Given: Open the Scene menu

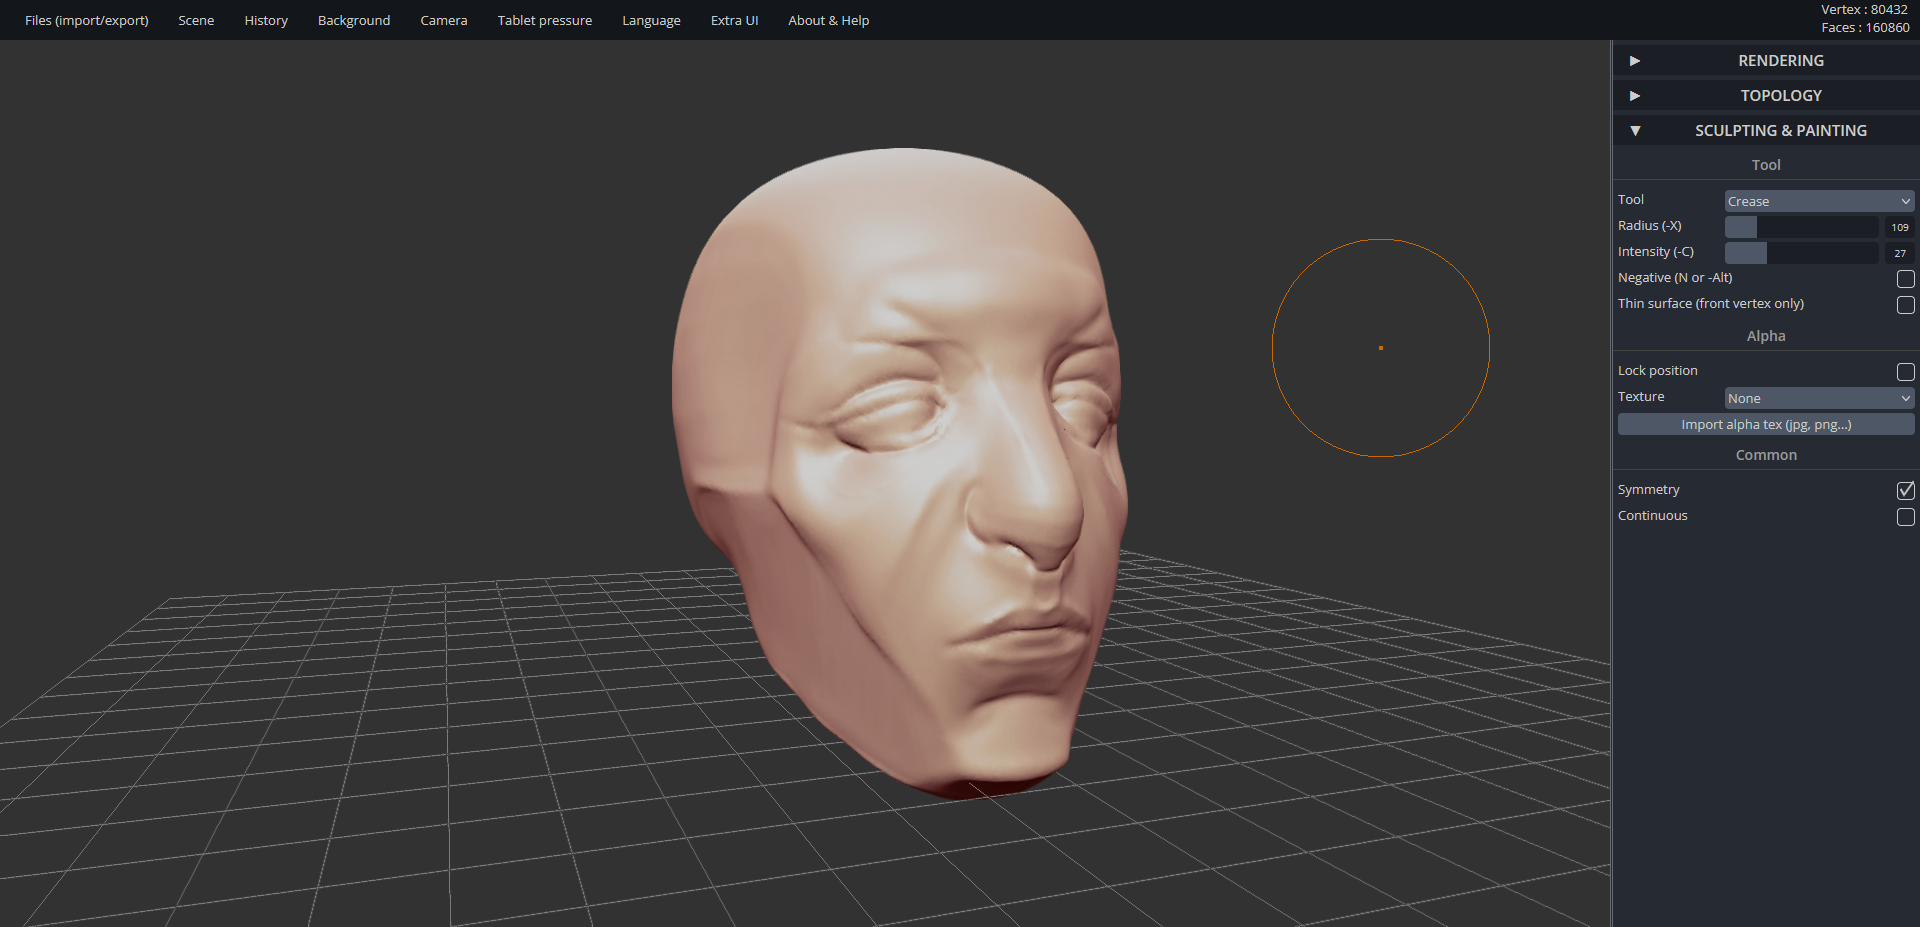Looking at the screenshot, I should (196, 20).
